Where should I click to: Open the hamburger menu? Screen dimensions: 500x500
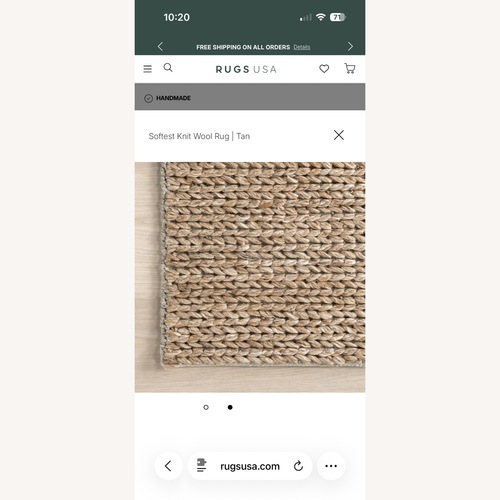point(147,69)
